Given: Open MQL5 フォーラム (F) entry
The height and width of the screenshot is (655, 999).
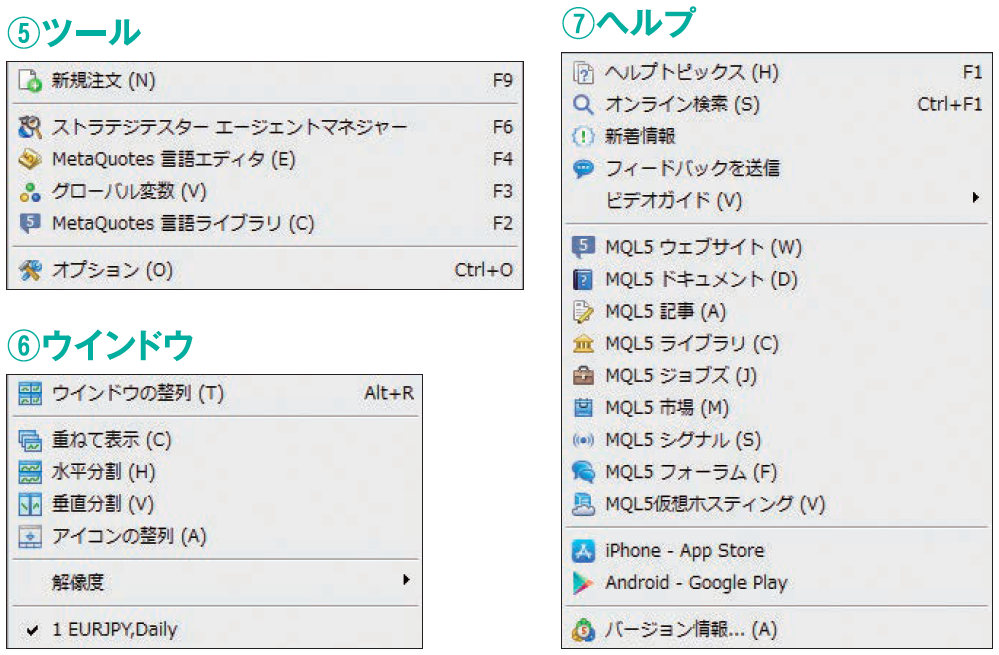Looking at the screenshot, I should [777, 472].
